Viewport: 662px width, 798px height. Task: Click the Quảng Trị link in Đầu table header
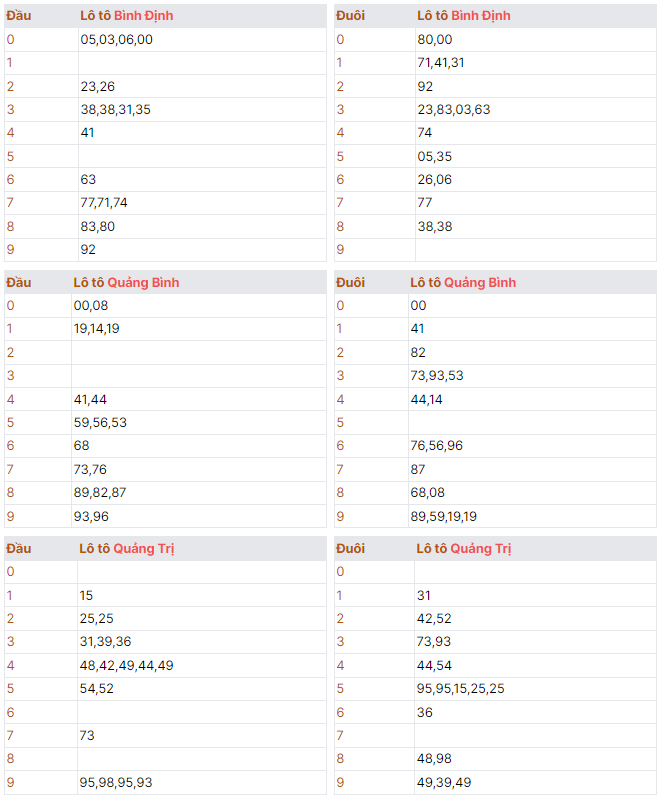coord(144,549)
